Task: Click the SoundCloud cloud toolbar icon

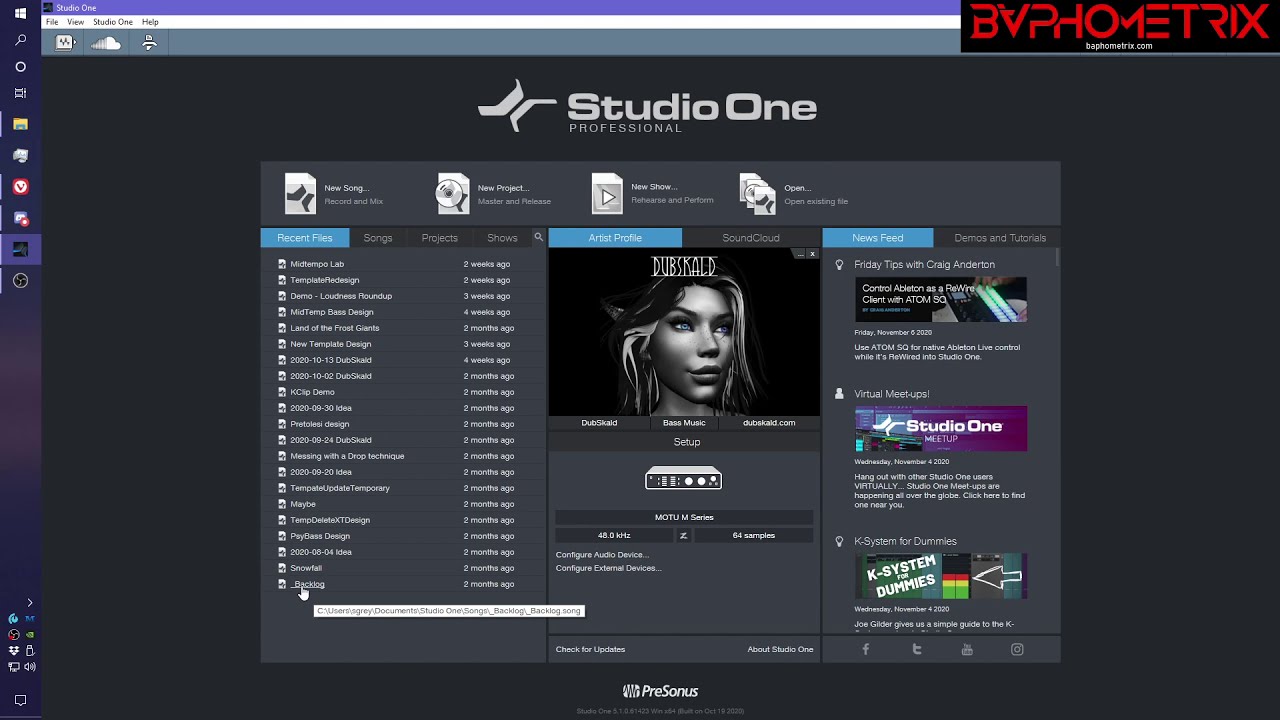Action: [106, 43]
